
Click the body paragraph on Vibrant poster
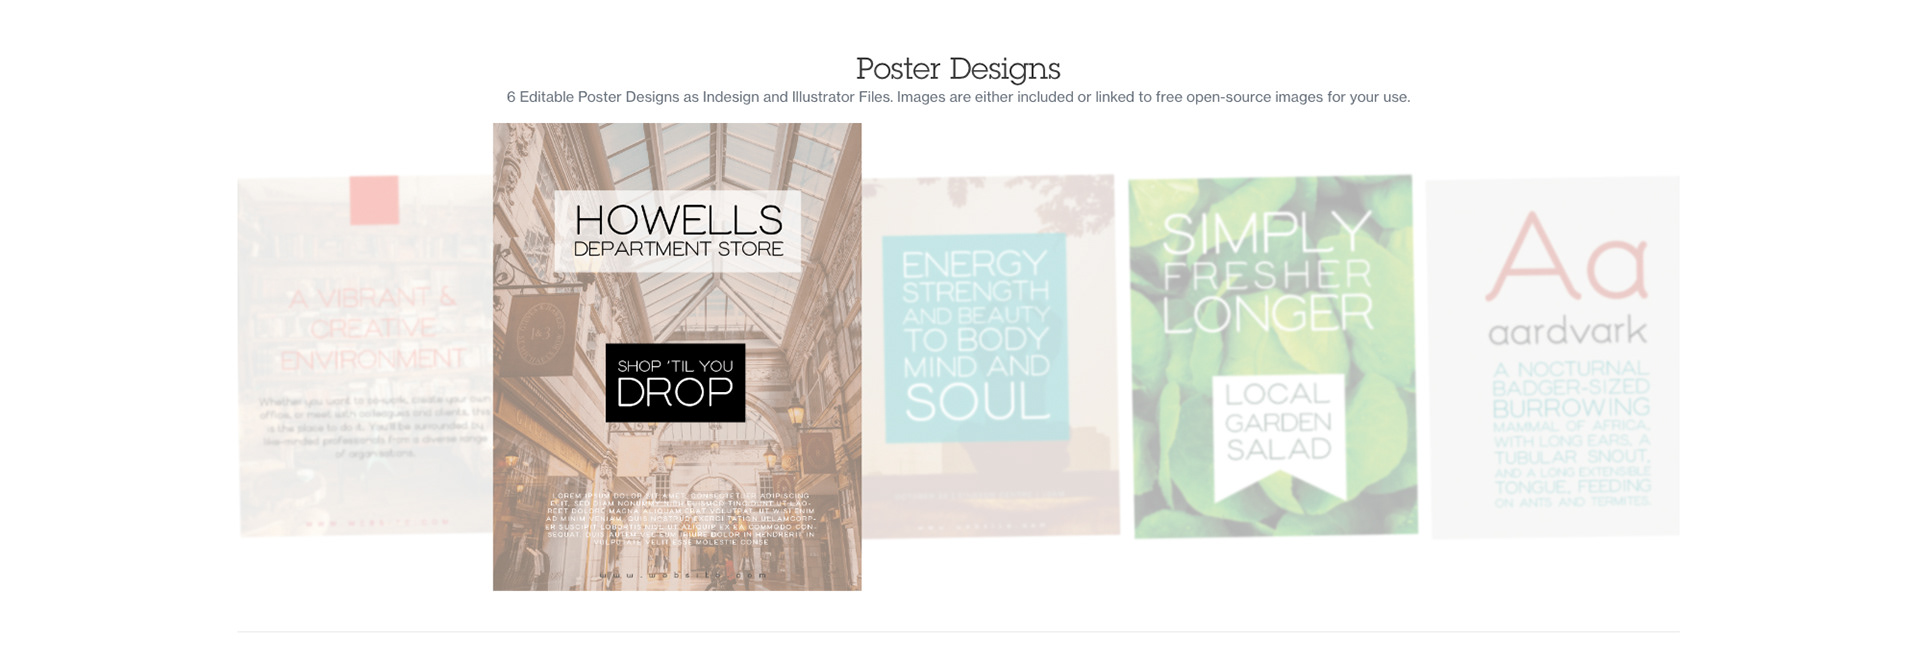pyautogui.click(x=375, y=427)
